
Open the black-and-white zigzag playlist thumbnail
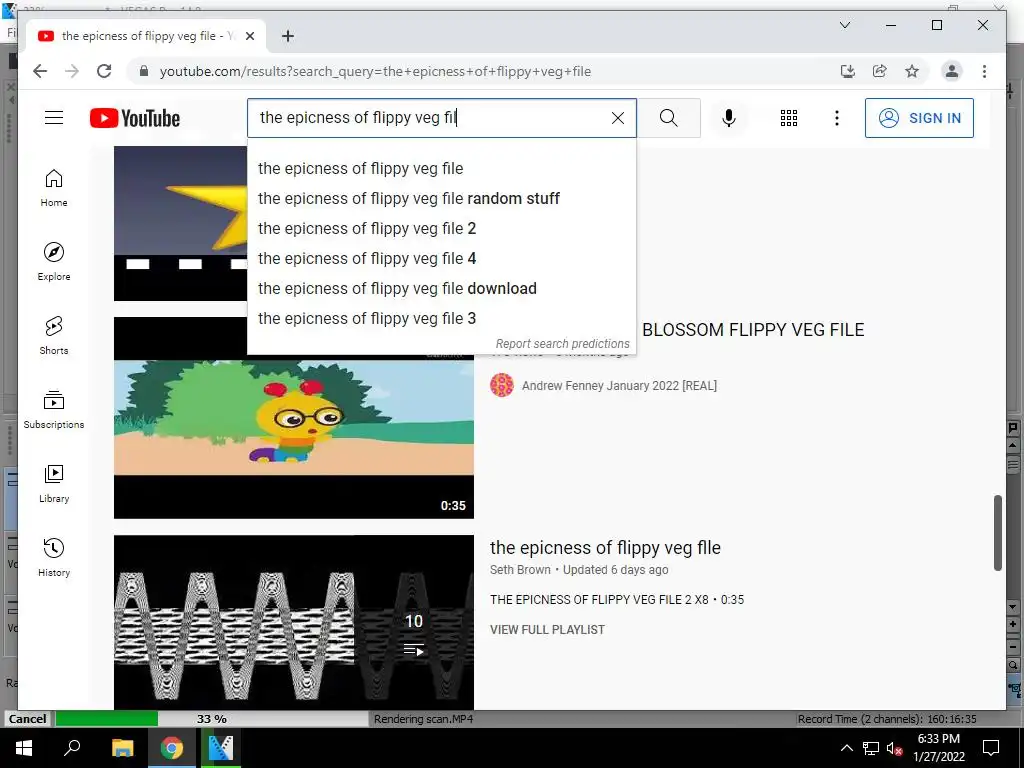[294, 622]
